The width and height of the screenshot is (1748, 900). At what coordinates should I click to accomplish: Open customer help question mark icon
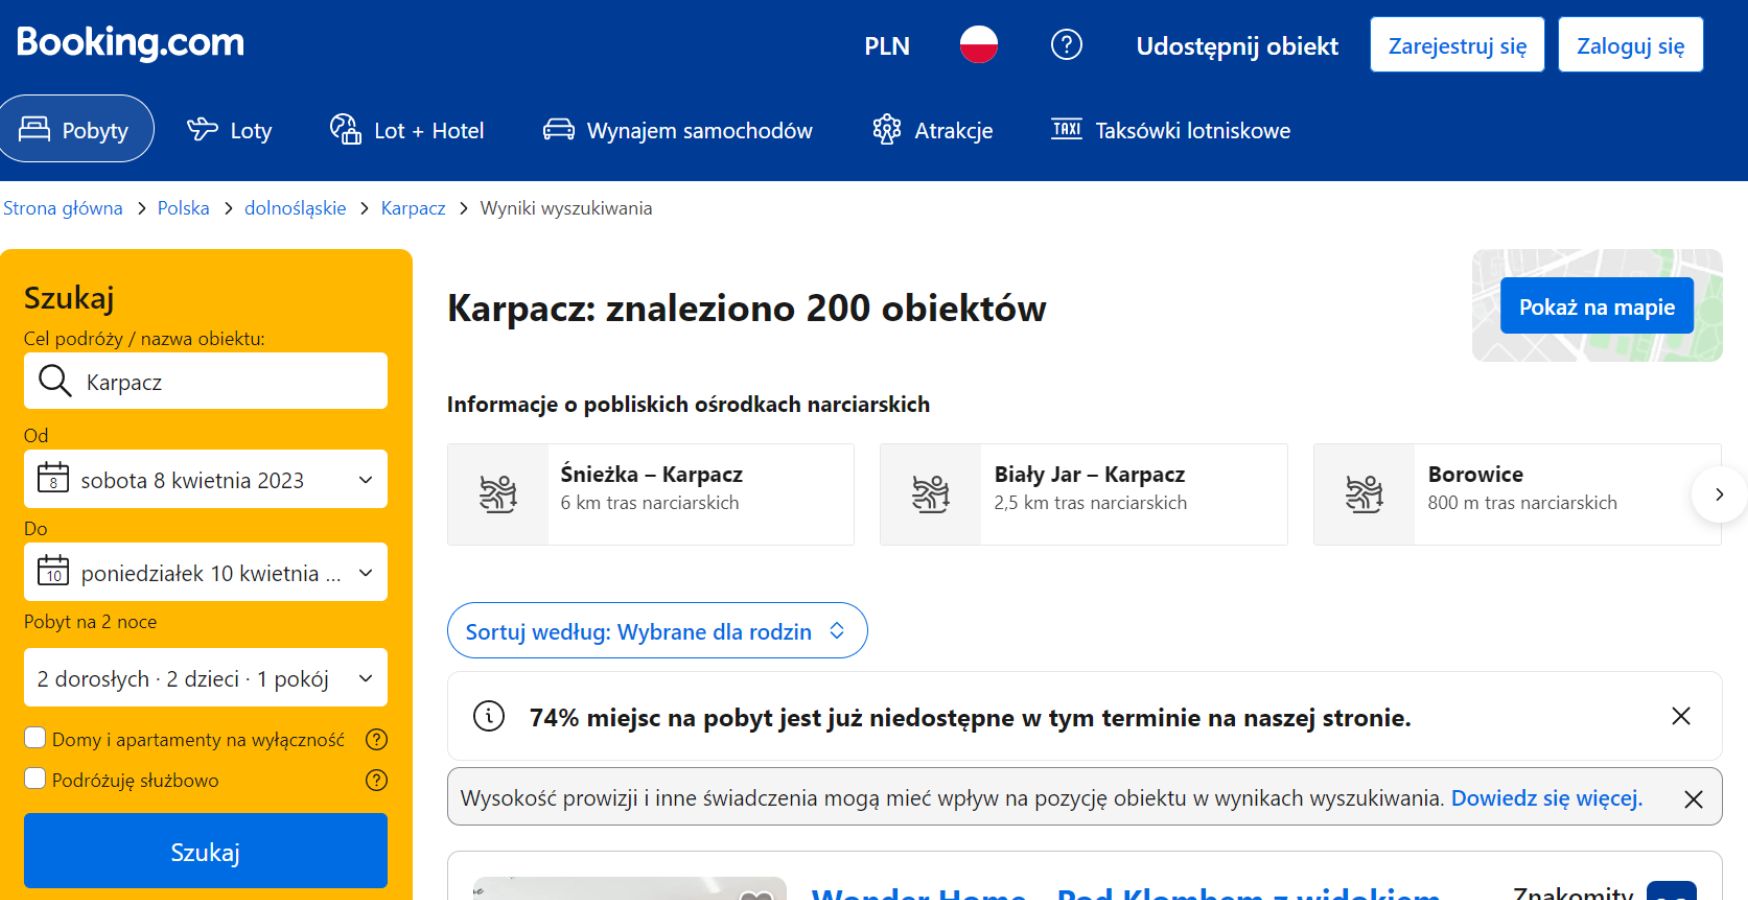1066,45
